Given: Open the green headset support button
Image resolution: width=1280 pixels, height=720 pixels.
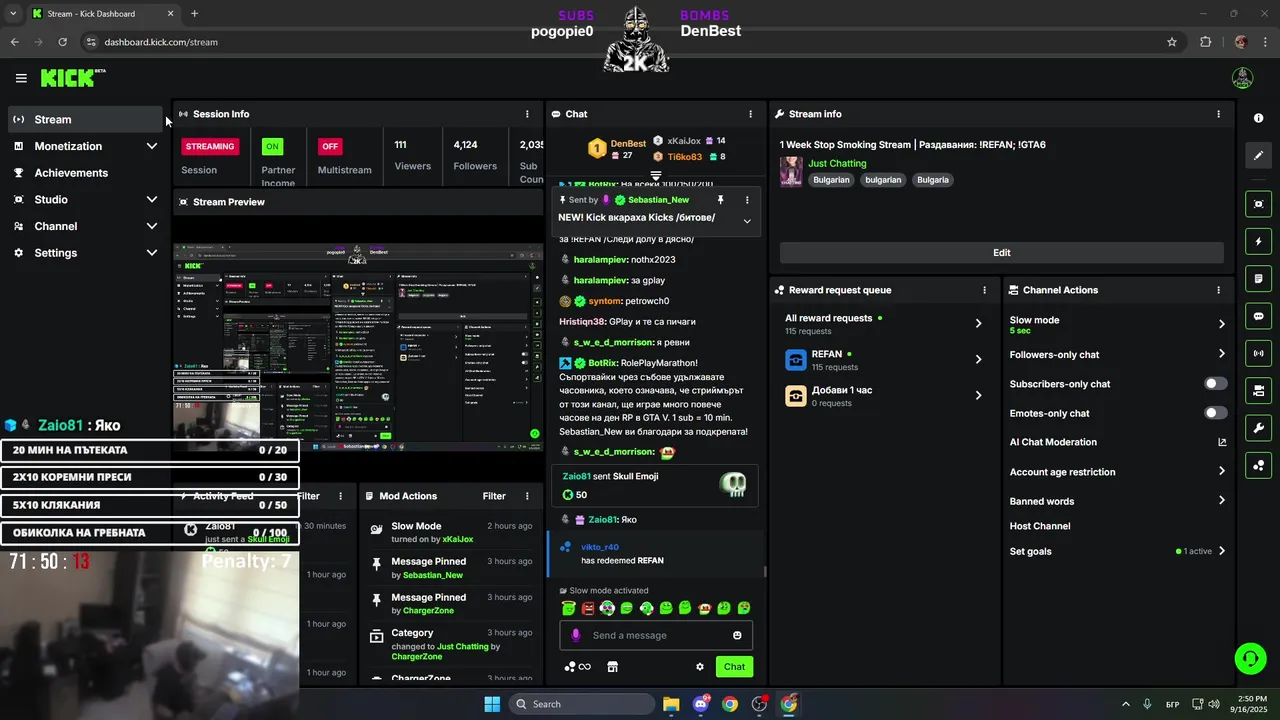Looking at the screenshot, I should click(1250, 658).
